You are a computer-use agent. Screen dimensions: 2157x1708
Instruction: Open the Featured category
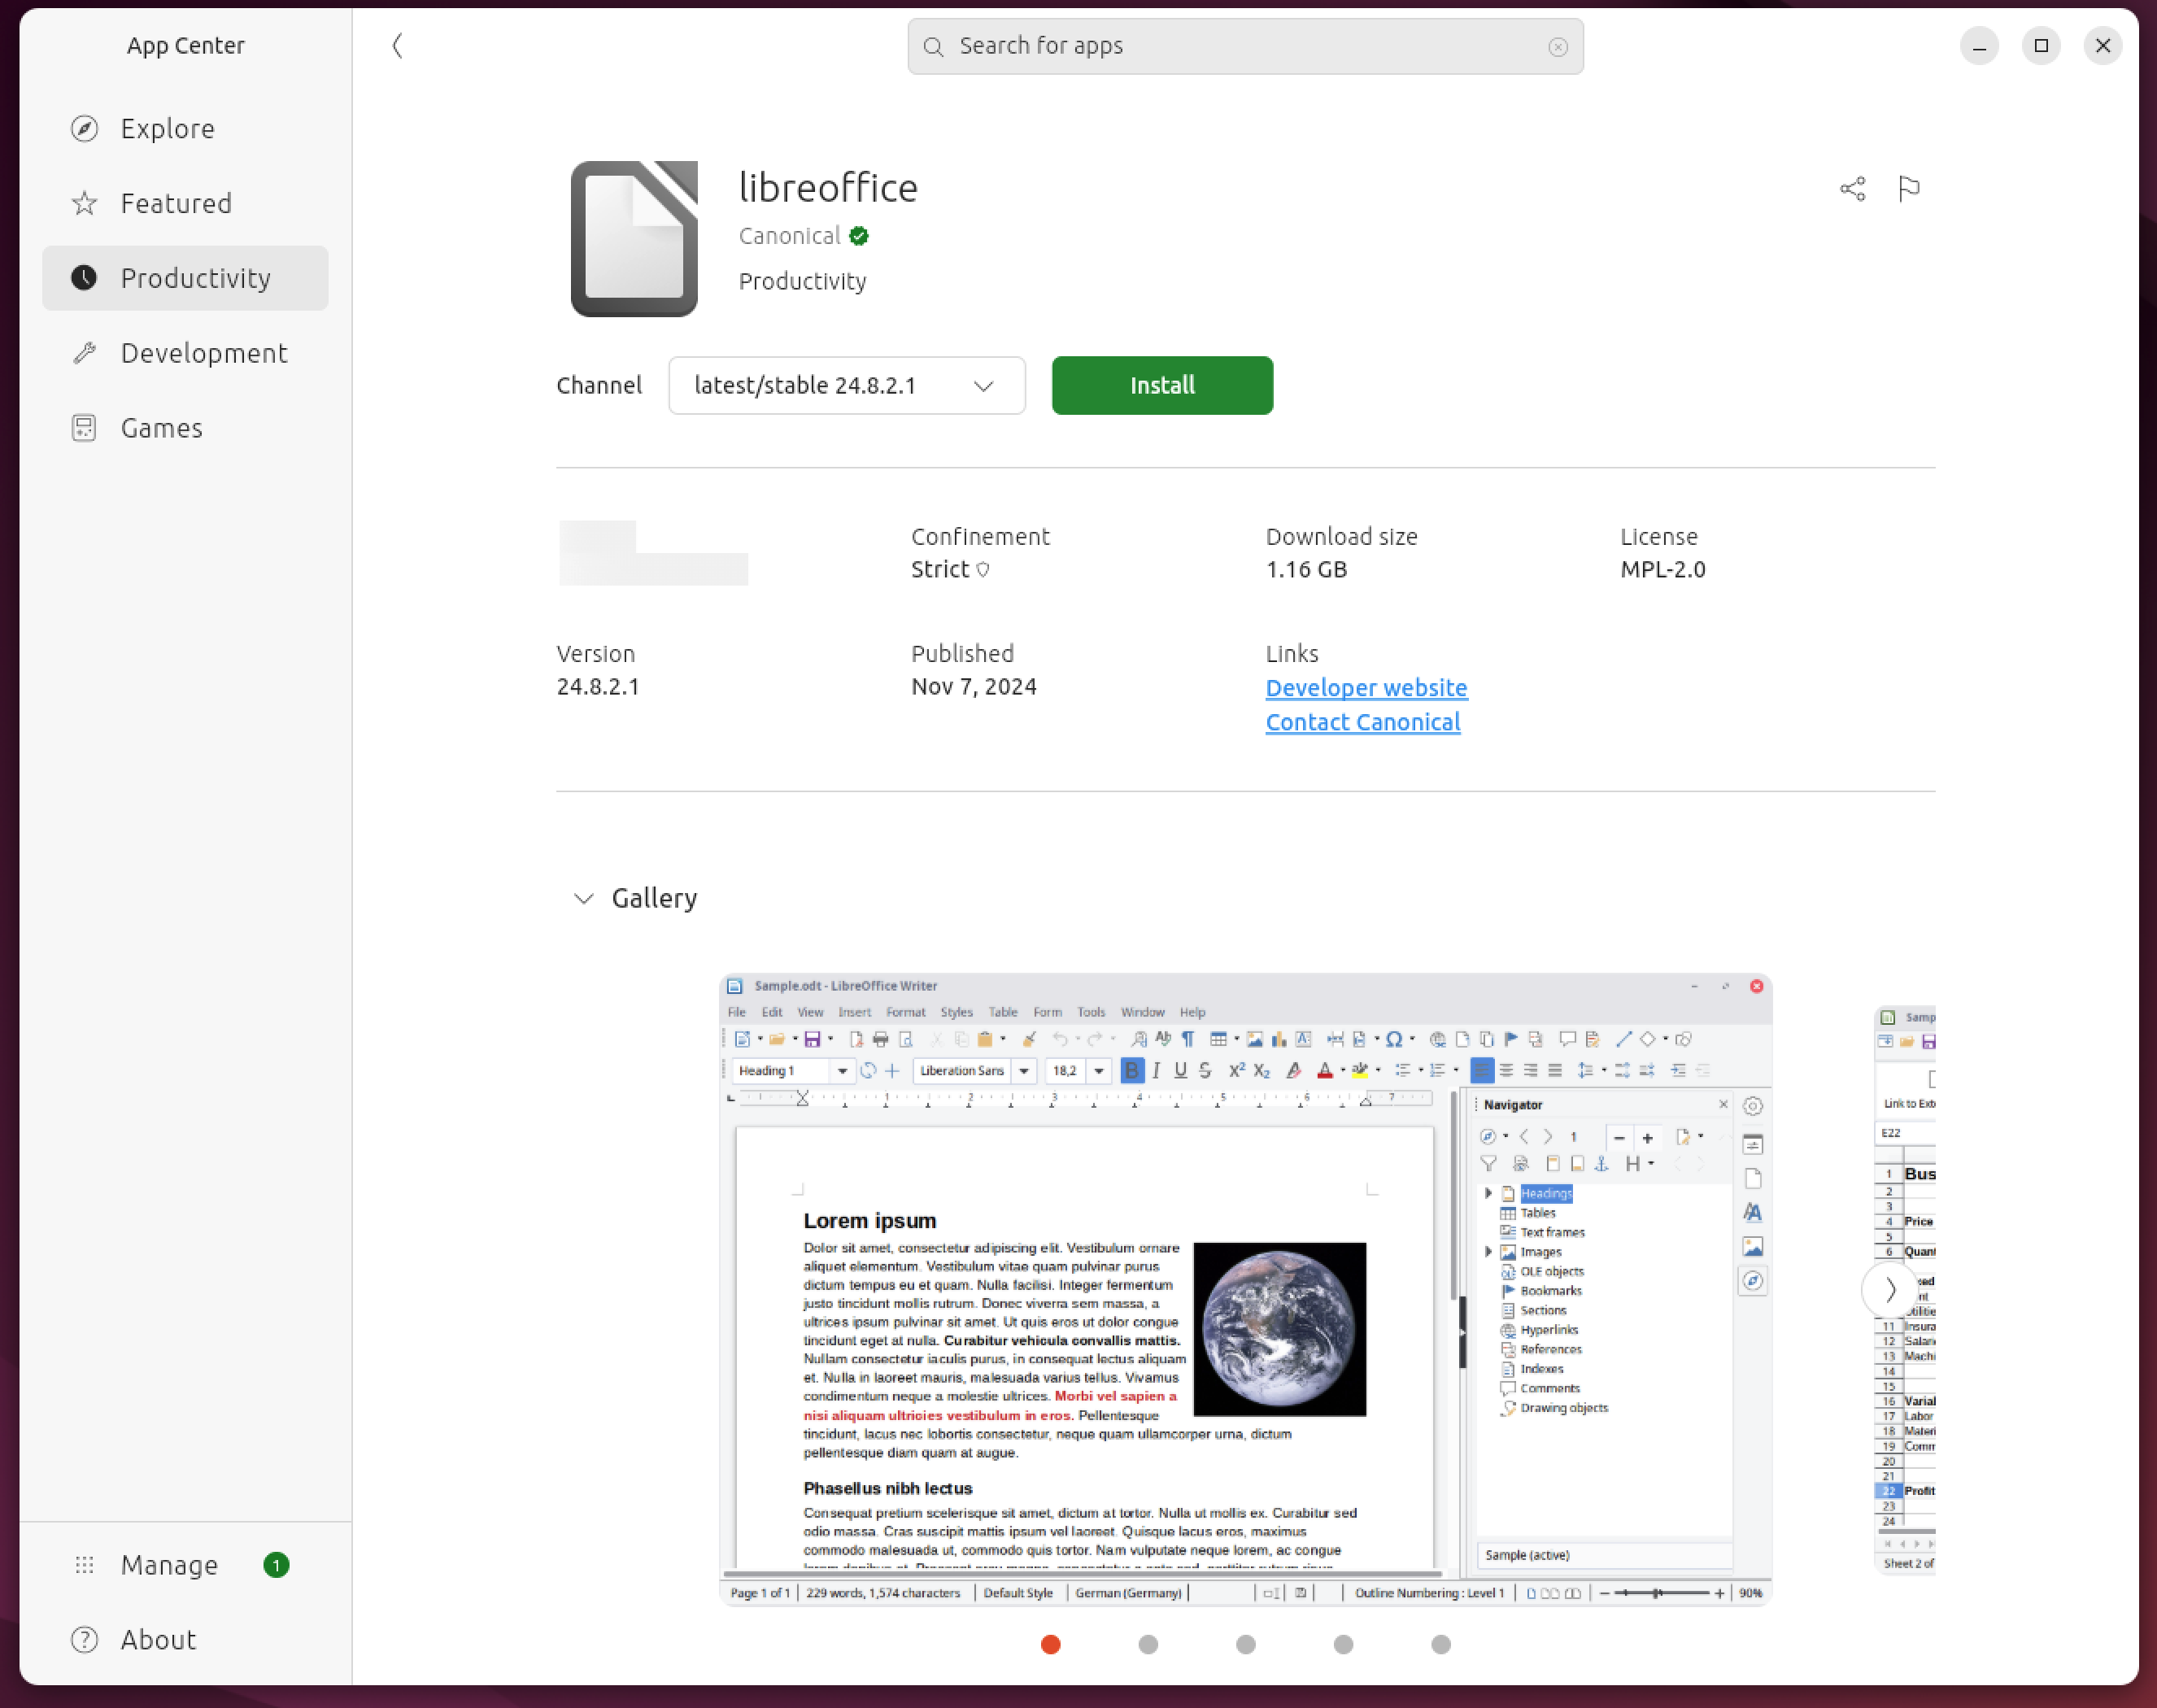click(x=176, y=204)
